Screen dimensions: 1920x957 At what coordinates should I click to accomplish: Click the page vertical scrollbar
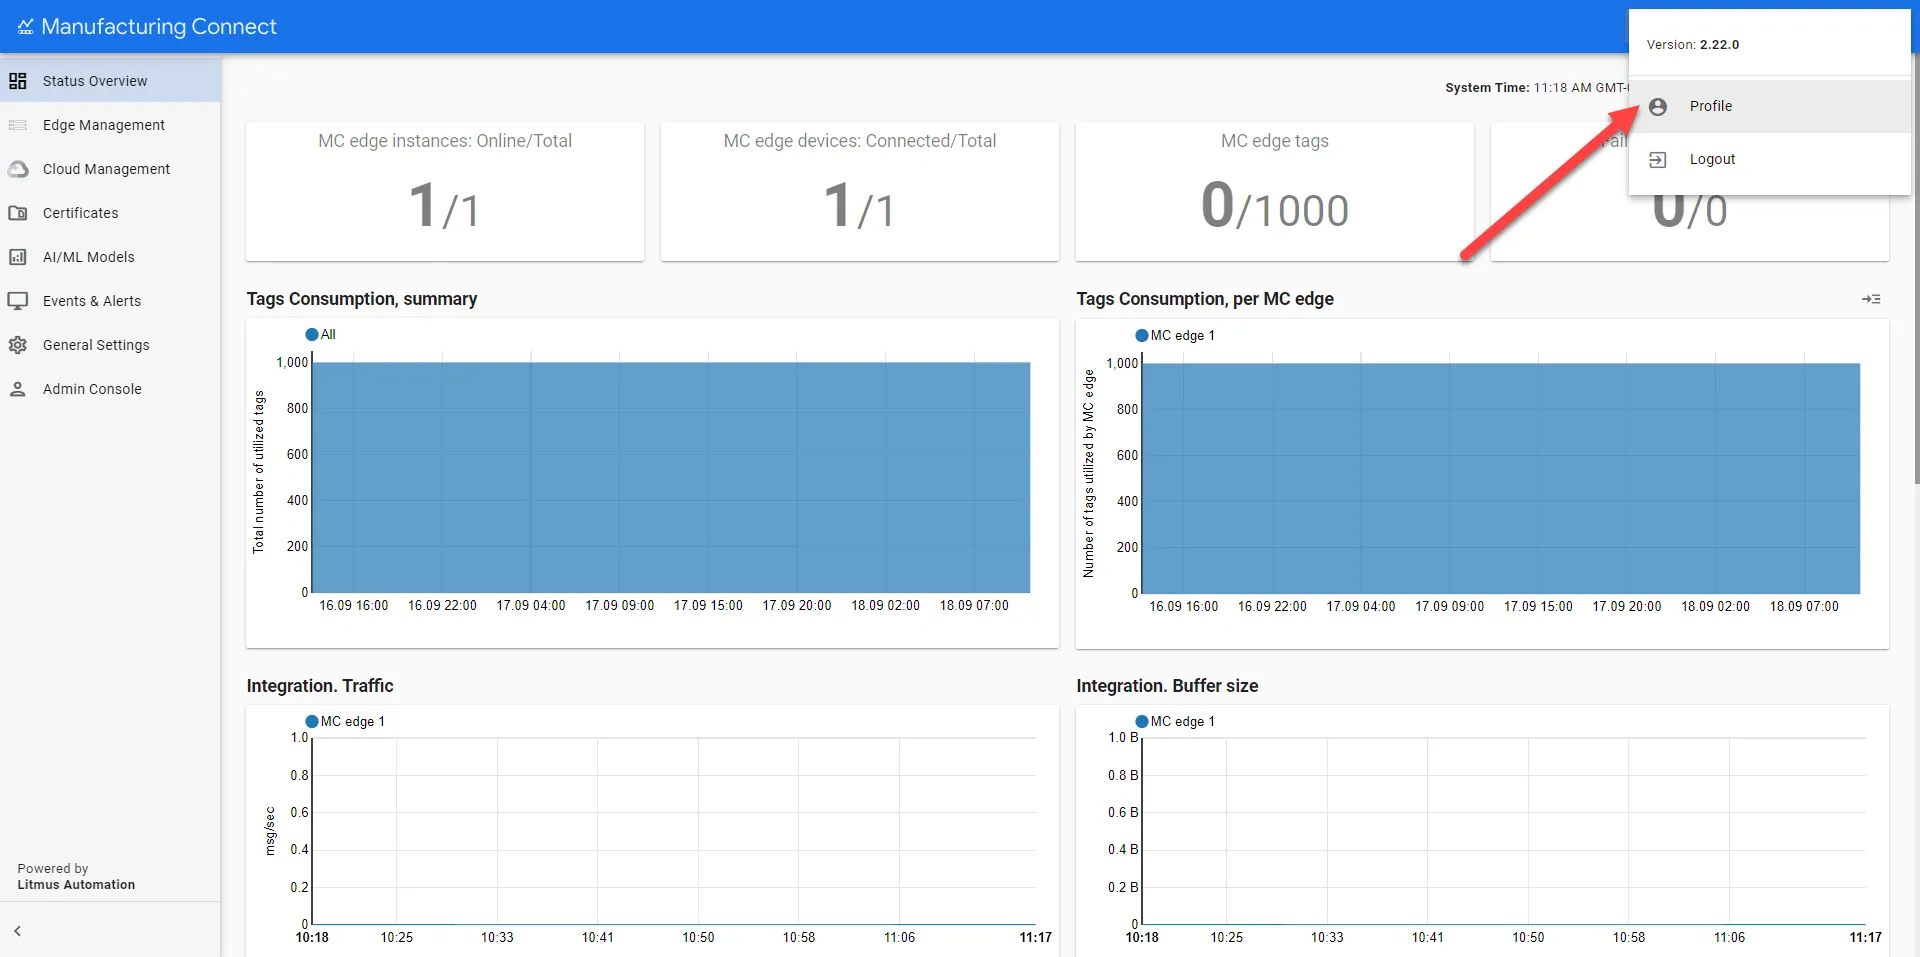(x=1915, y=270)
